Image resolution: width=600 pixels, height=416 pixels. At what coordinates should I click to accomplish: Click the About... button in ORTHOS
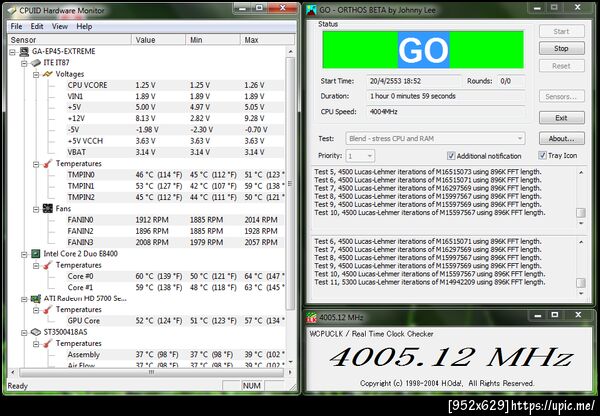[561, 139]
